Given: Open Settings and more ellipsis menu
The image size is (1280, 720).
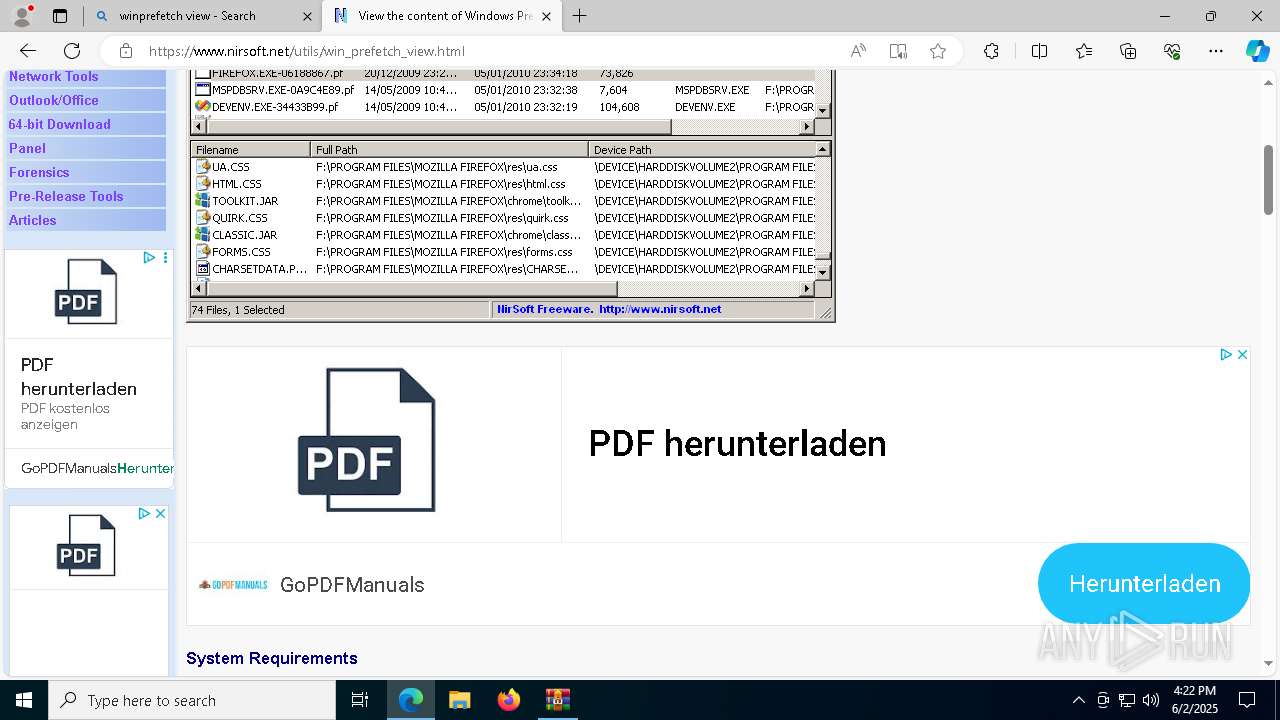Looking at the screenshot, I should (1216, 51).
